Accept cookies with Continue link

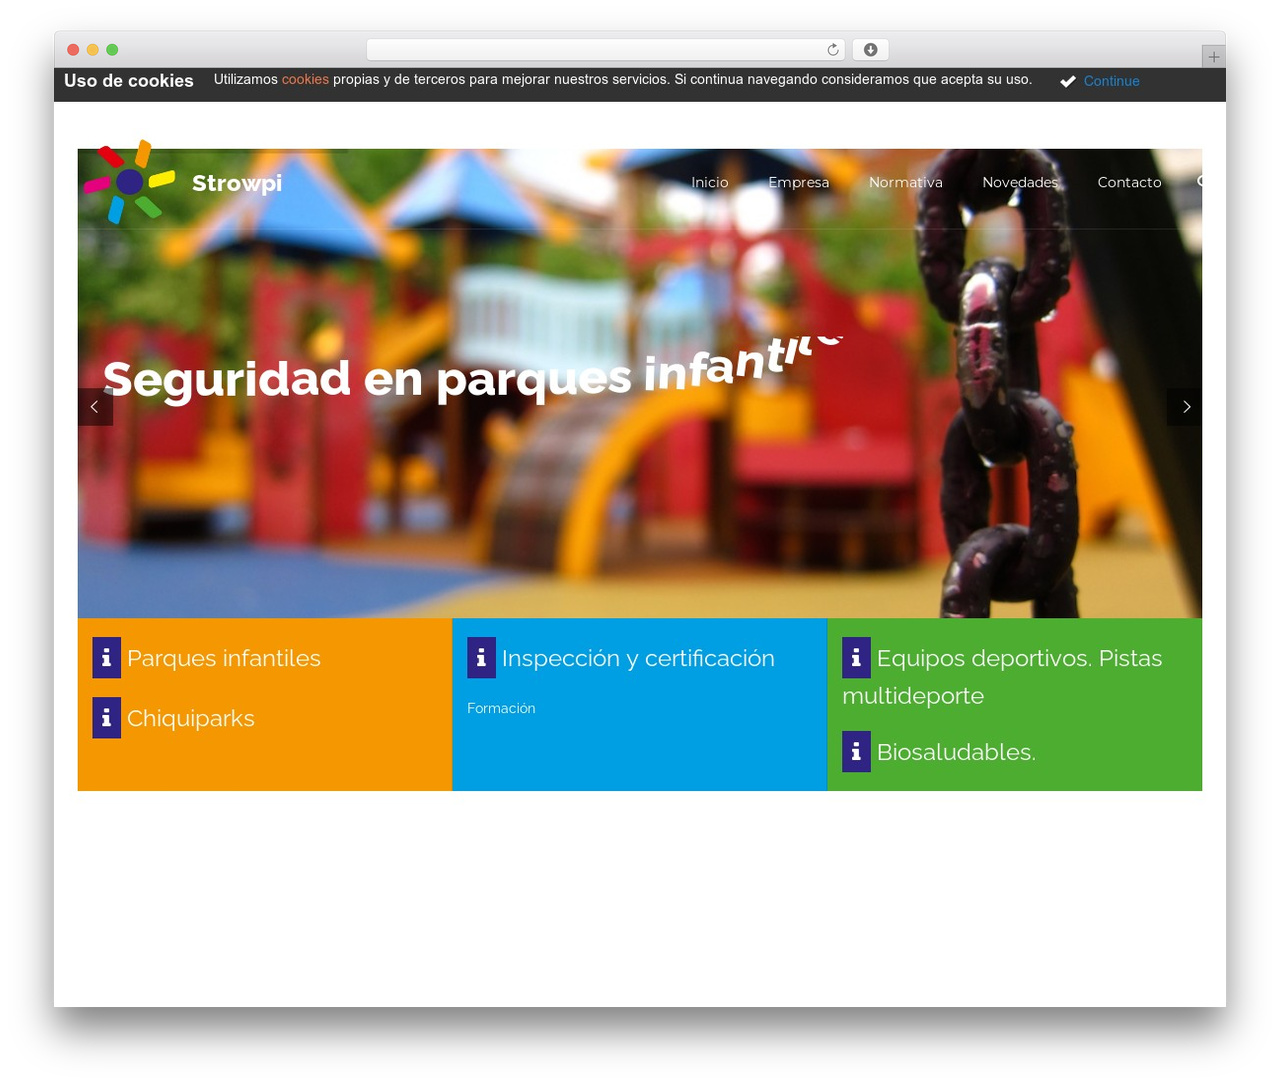click(x=1112, y=81)
